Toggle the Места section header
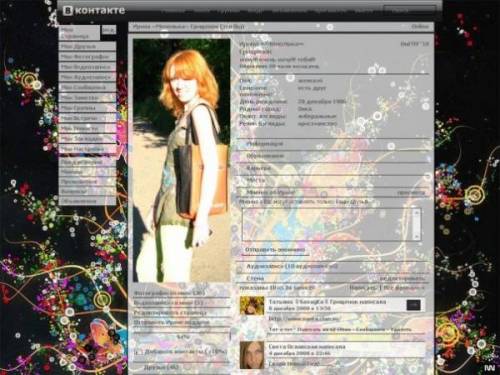This screenshot has width=500, height=375. coord(333,180)
